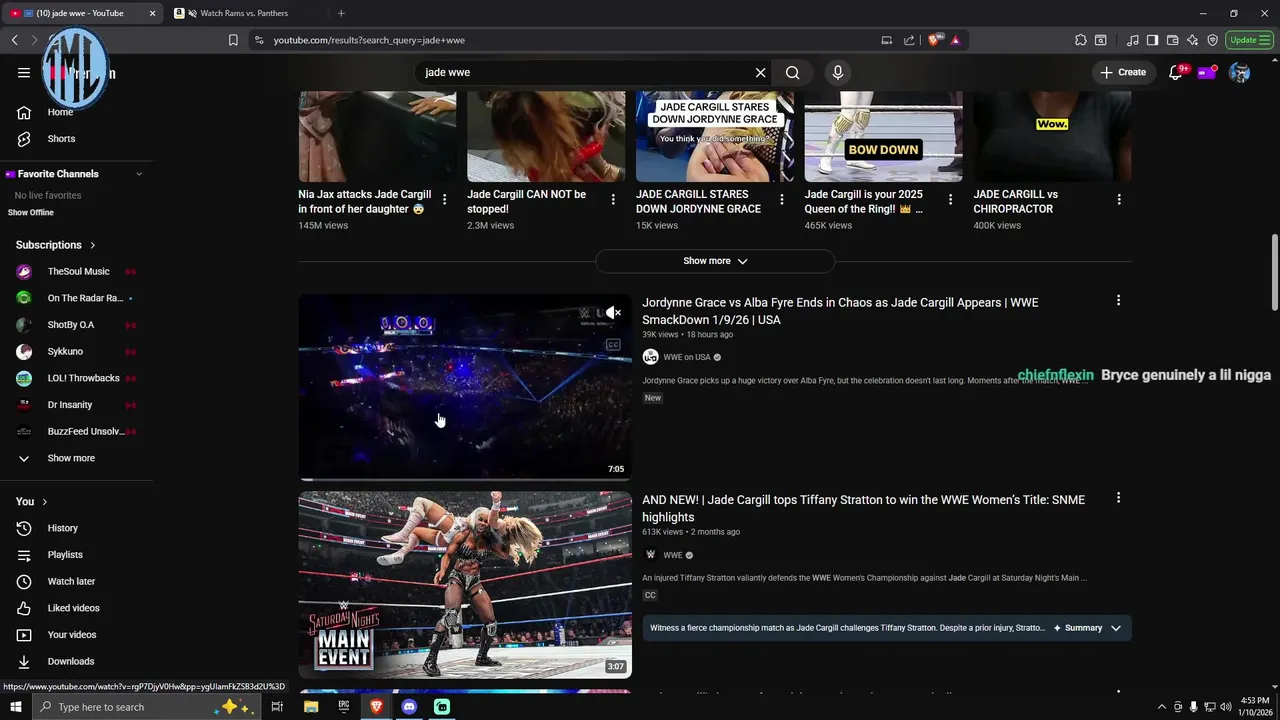The width and height of the screenshot is (1280, 720).
Task: Click the Create button
Action: pos(1123,72)
